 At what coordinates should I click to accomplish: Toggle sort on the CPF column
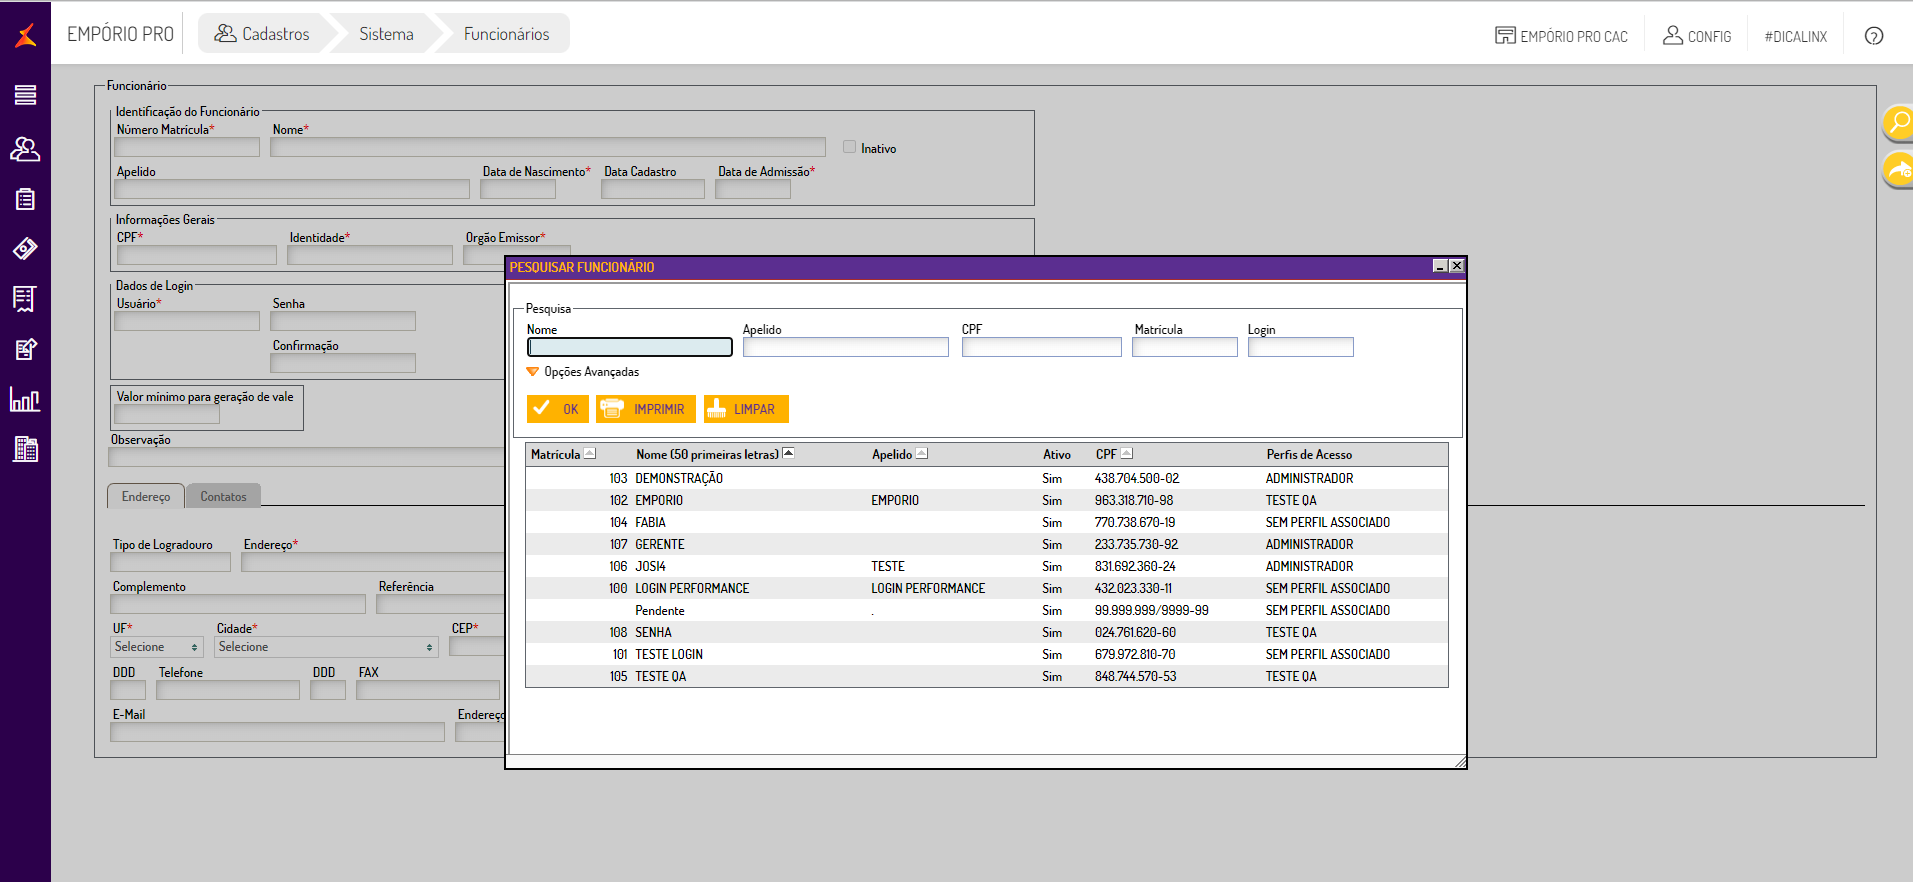click(1127, 454)
